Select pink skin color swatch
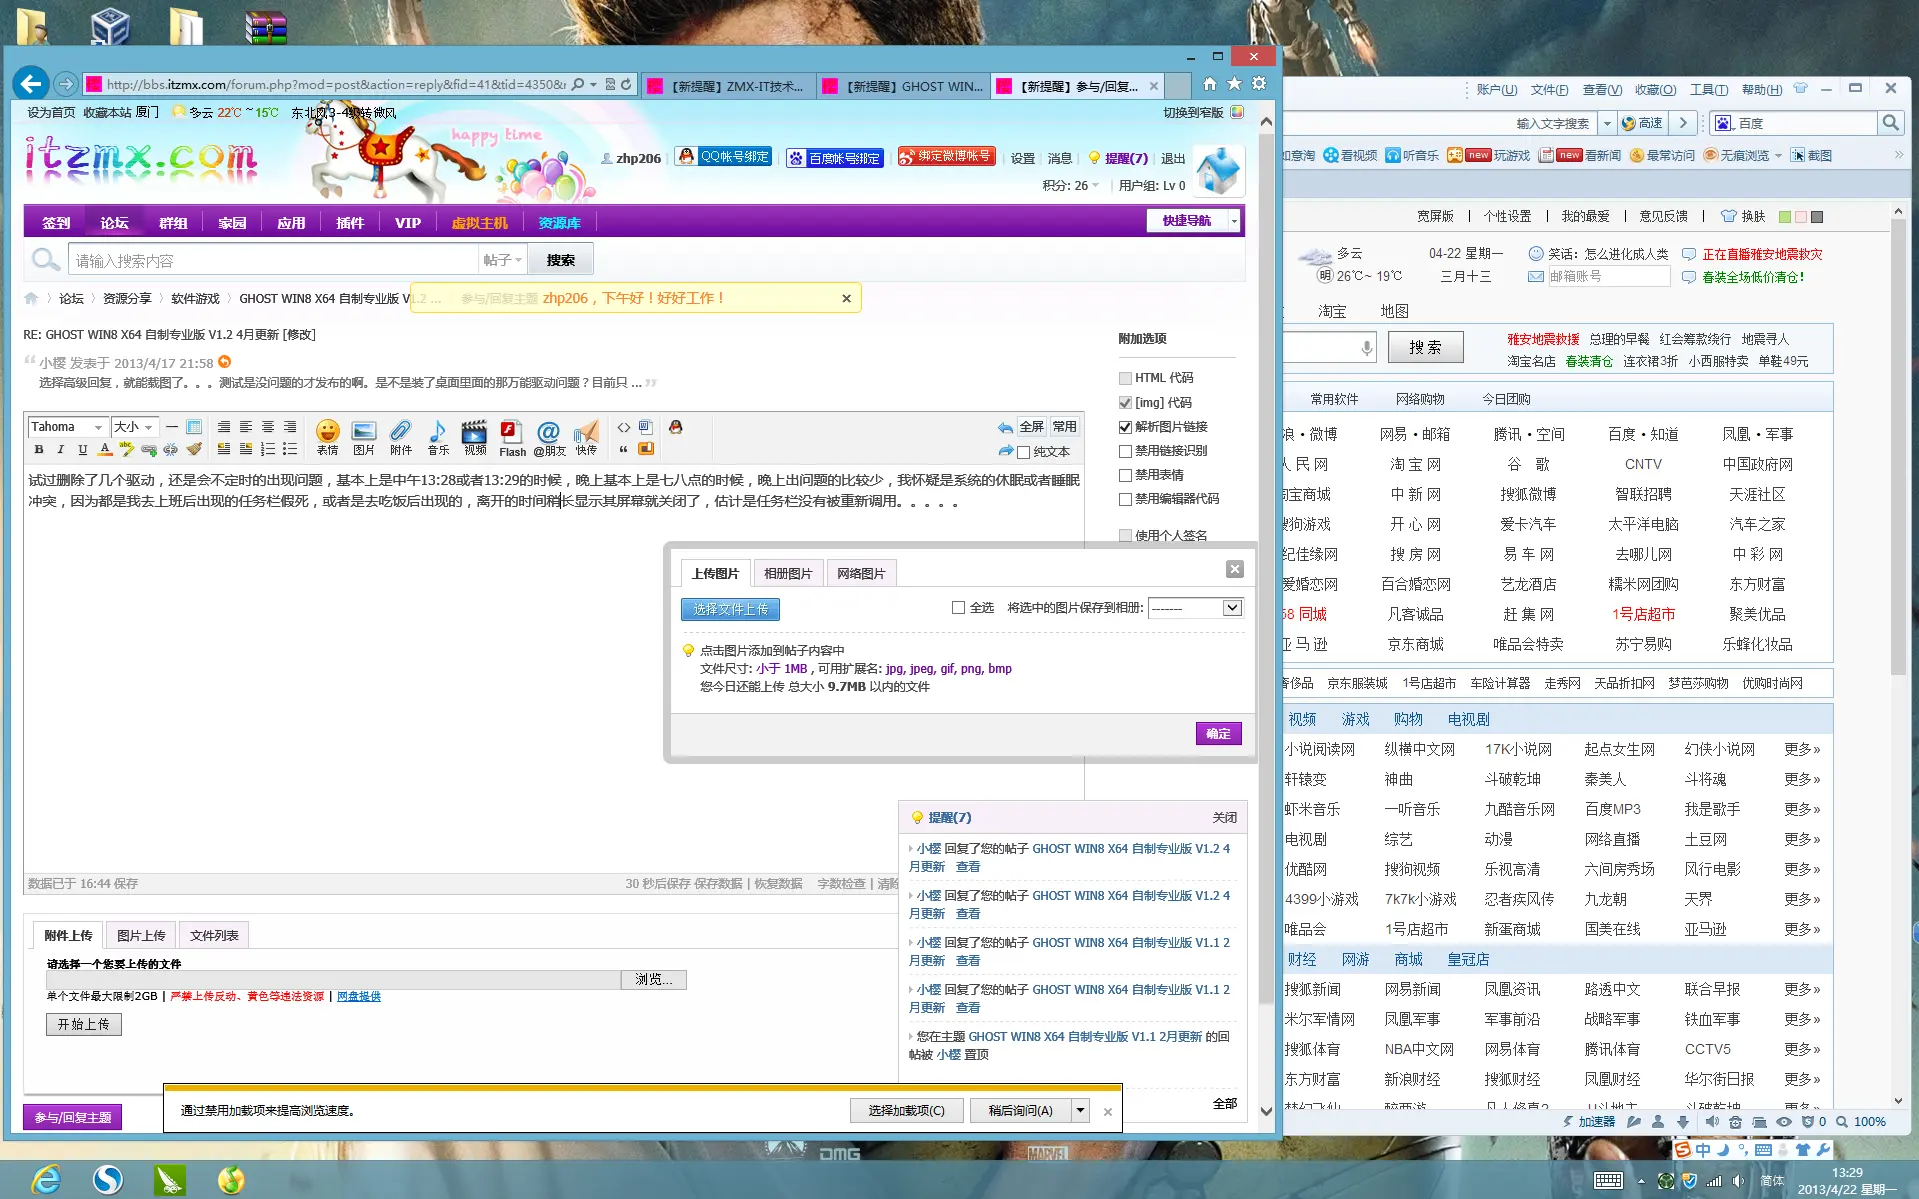Image resolution: width=1919 pixels, height=1199 pixels. [x=1801, y=216]
